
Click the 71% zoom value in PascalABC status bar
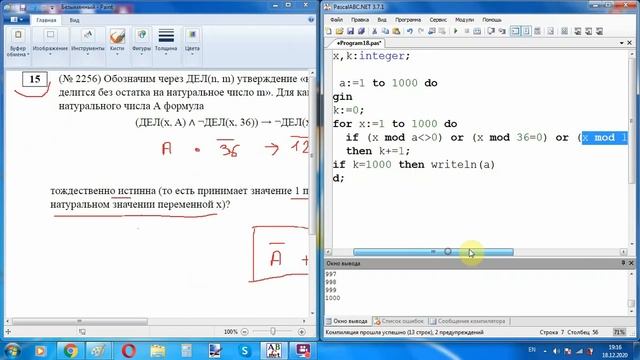(x=619, y=332)
